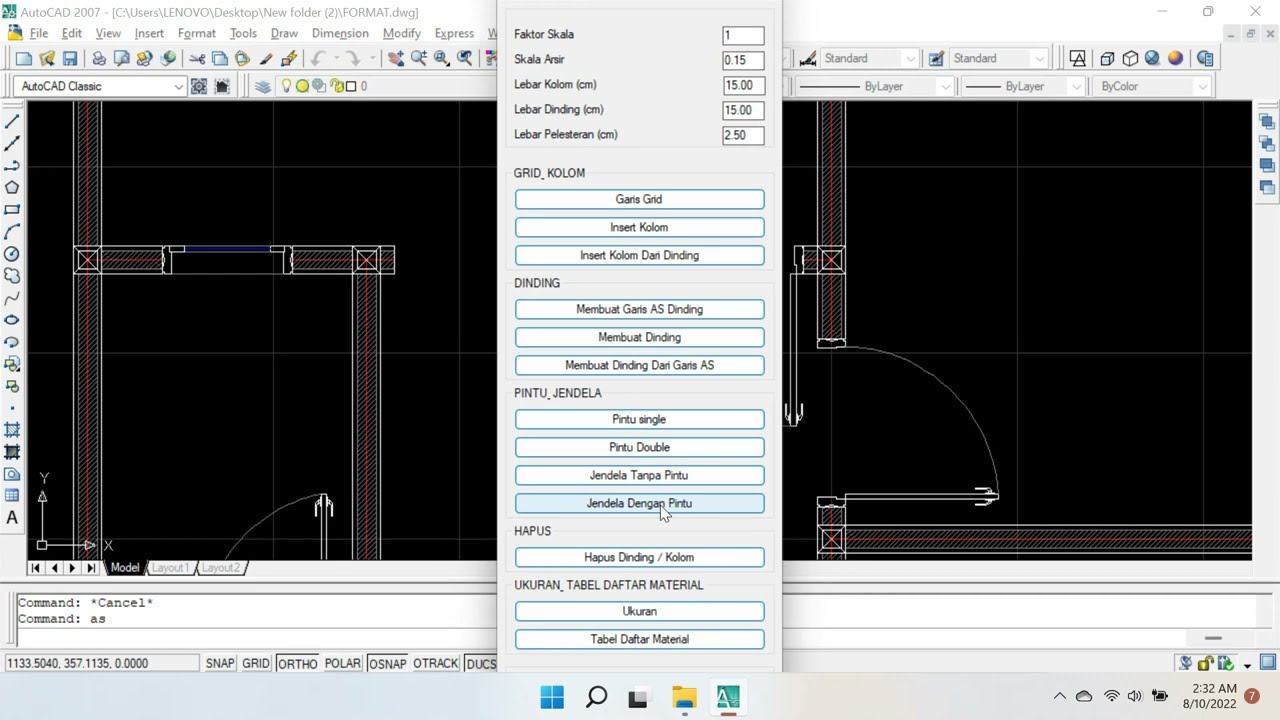
Task: Click the Cut scissors icon
Action: (197, 59)
